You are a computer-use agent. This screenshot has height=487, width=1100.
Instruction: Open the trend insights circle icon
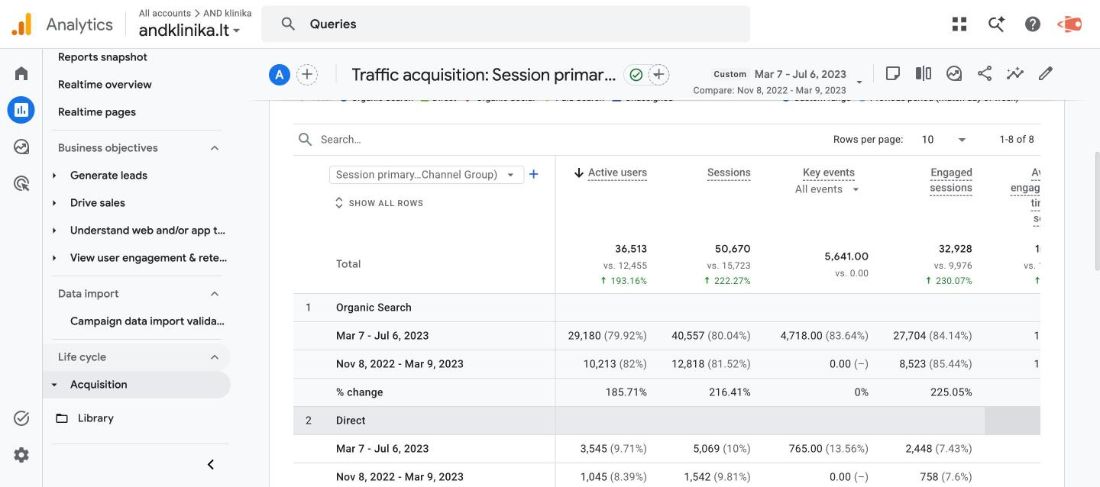954,74
